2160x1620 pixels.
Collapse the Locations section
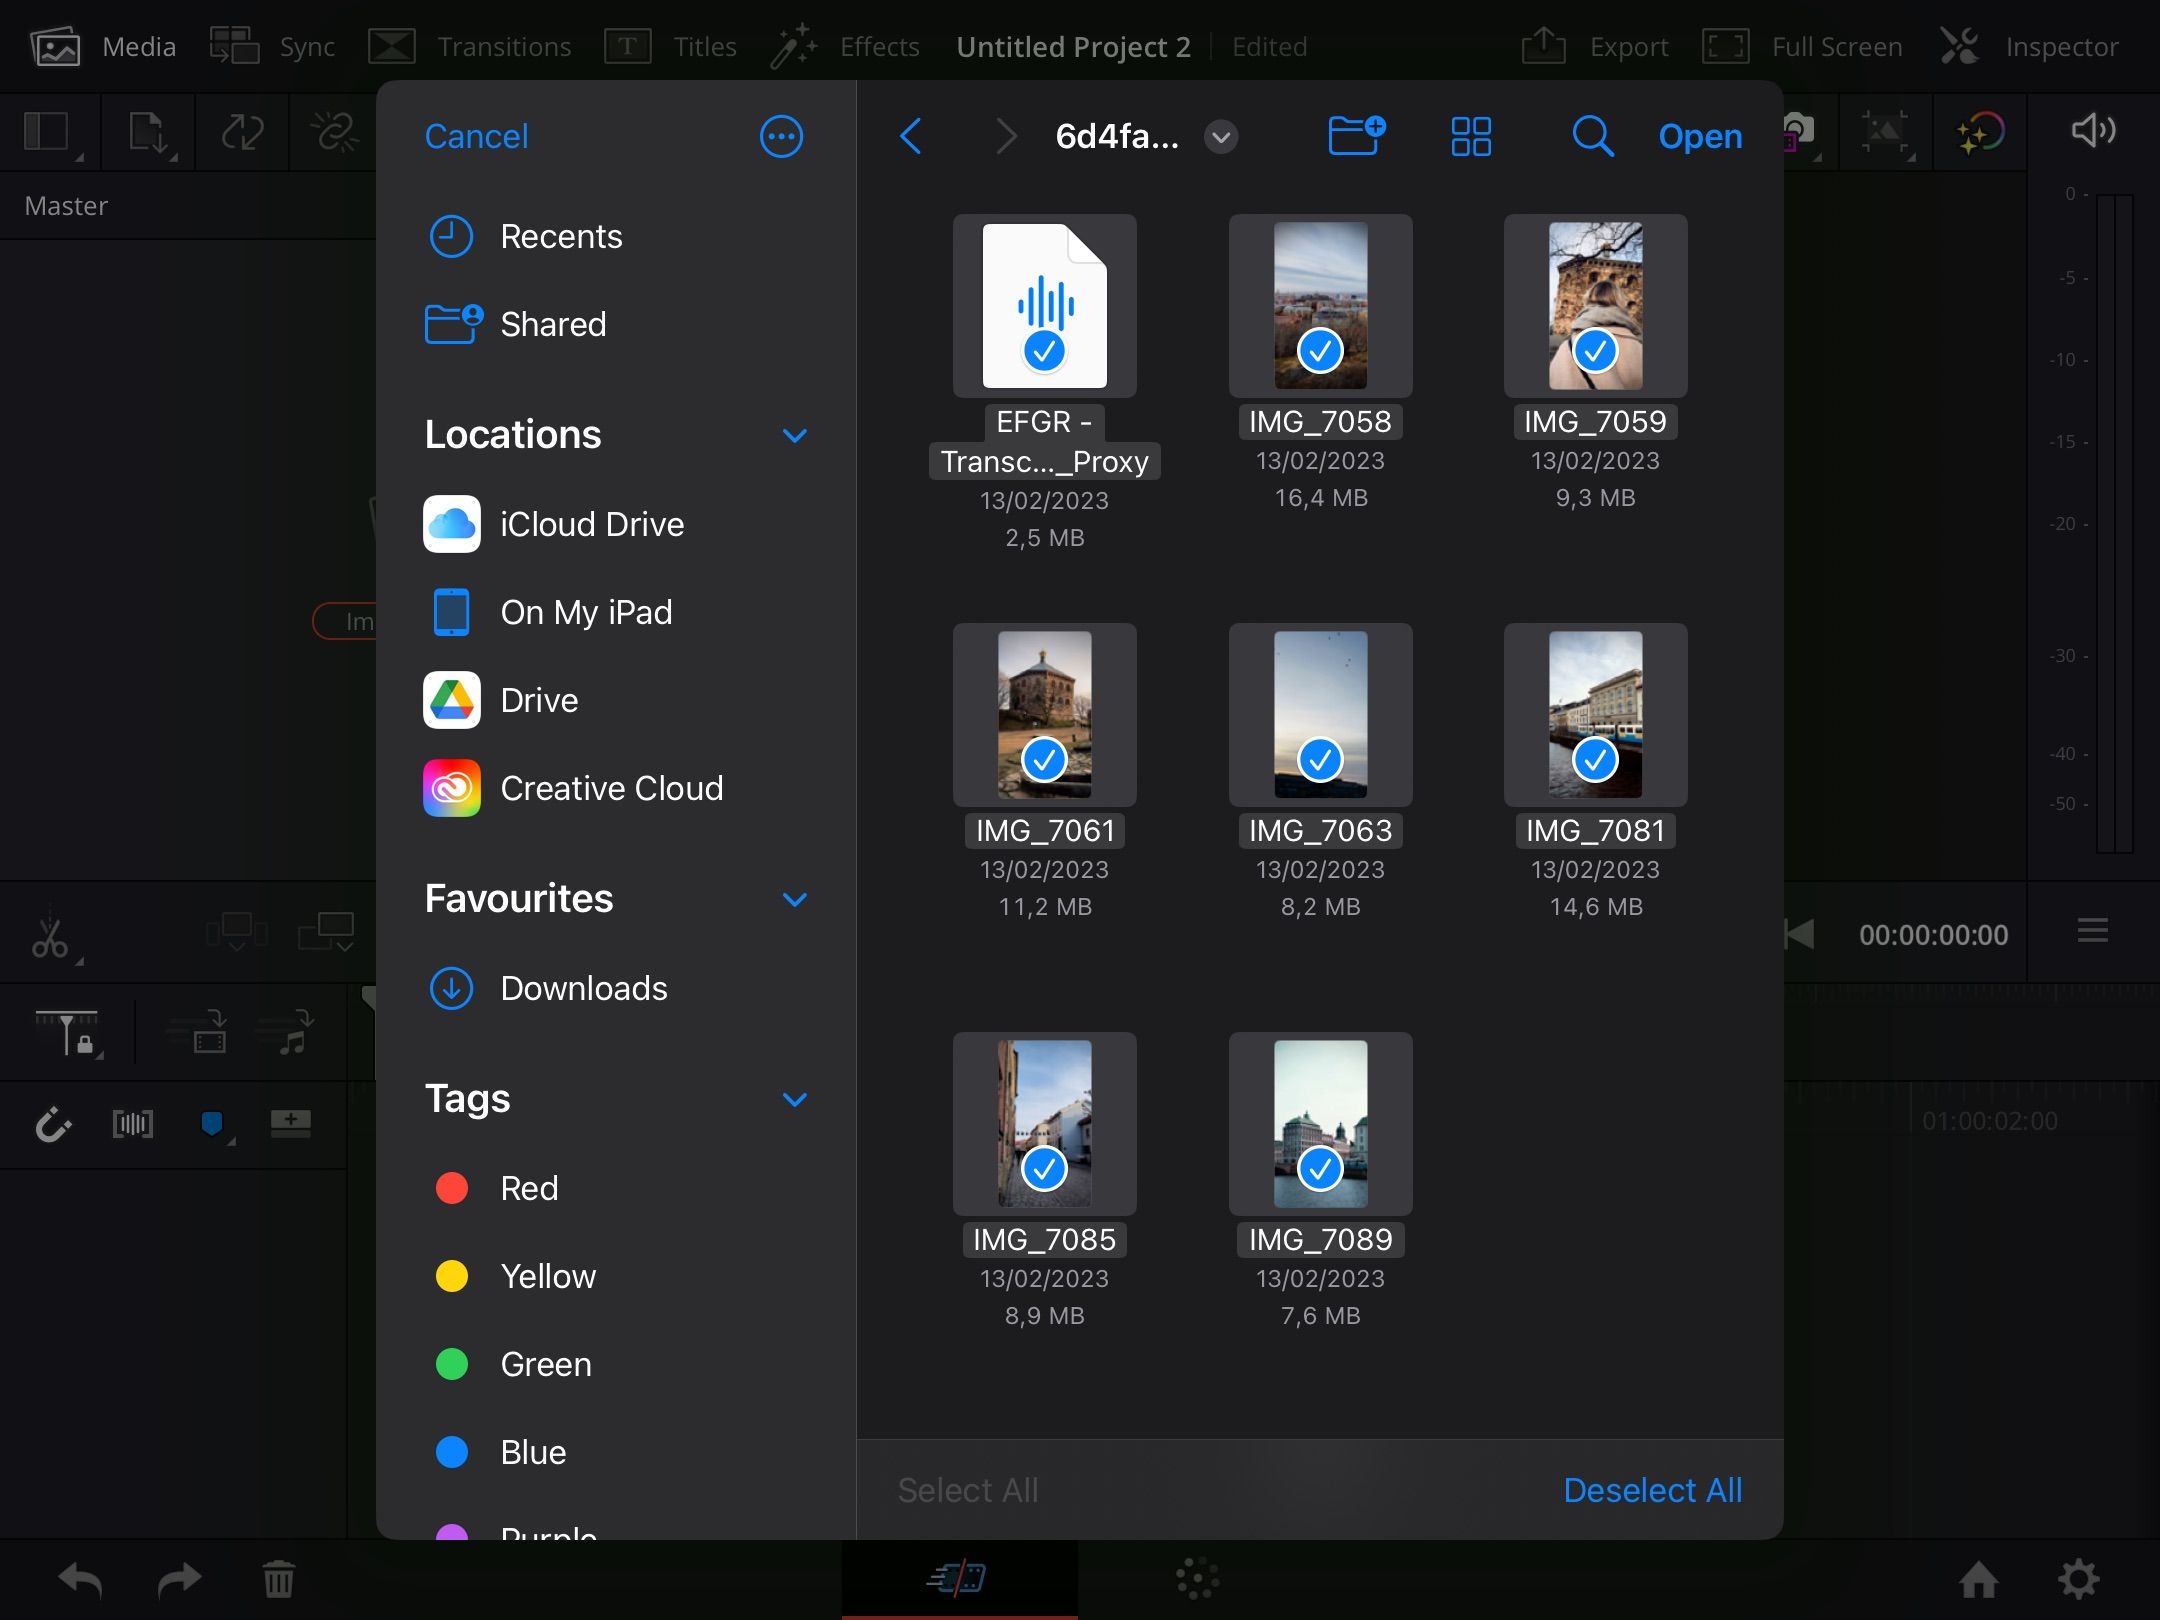[795, 435]
